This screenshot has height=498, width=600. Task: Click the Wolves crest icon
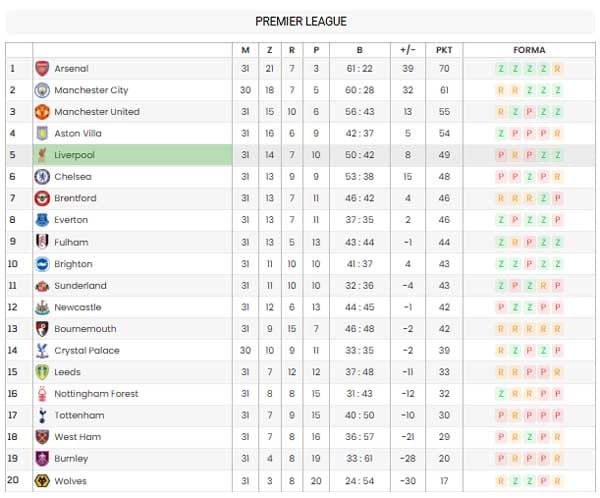42,481
